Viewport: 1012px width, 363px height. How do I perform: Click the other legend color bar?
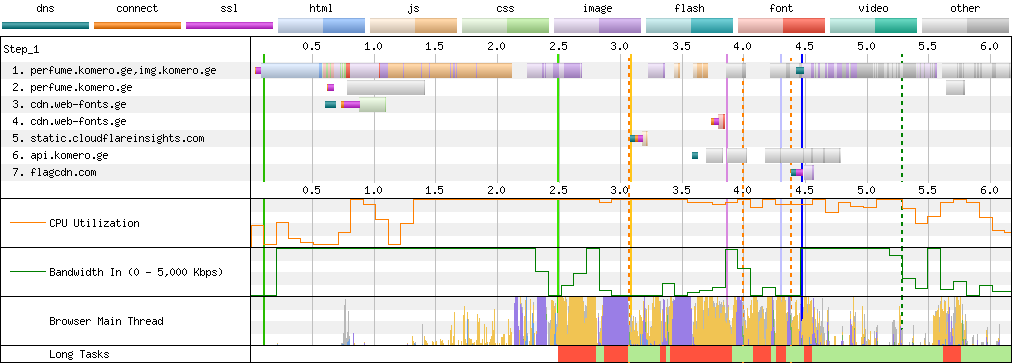point(966,25)
